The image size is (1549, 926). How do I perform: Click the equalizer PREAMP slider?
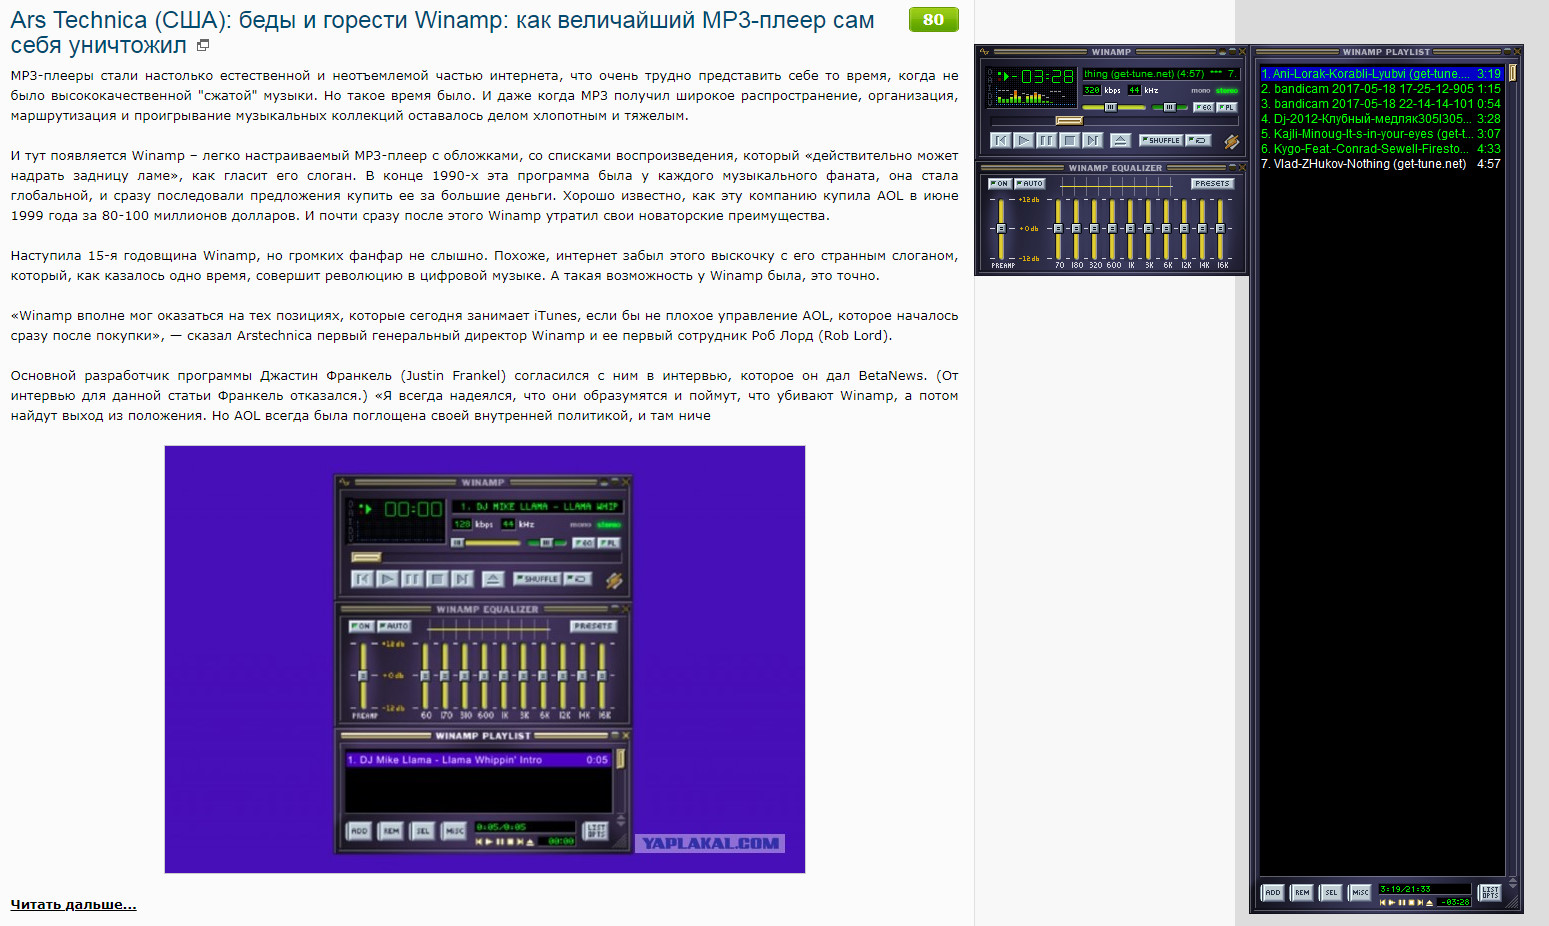[1001, 229]
